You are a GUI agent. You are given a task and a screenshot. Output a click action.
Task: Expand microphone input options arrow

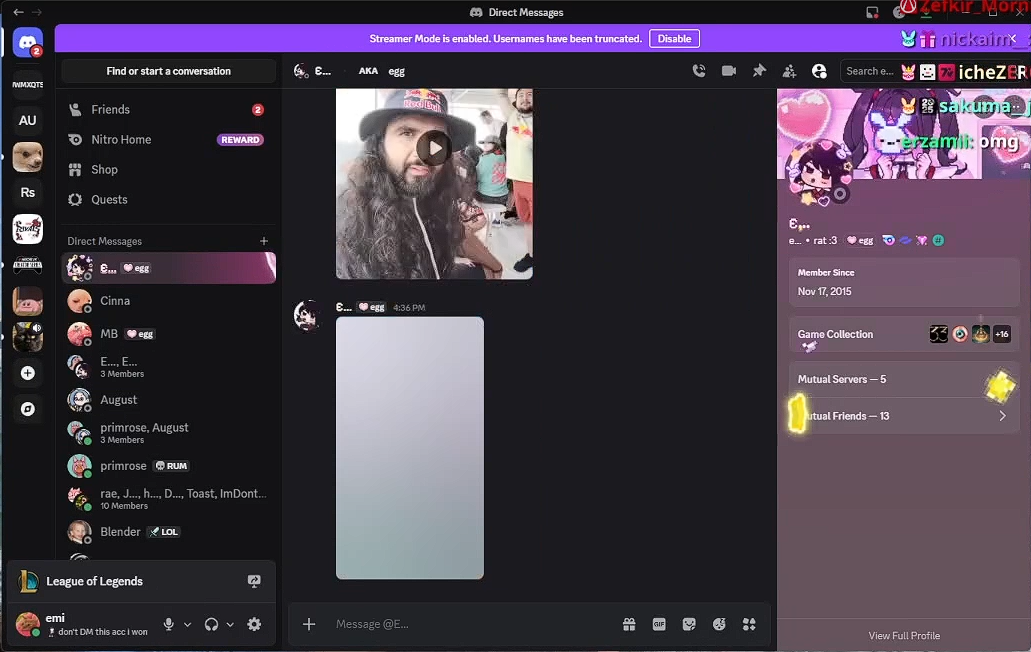[187, 624]
